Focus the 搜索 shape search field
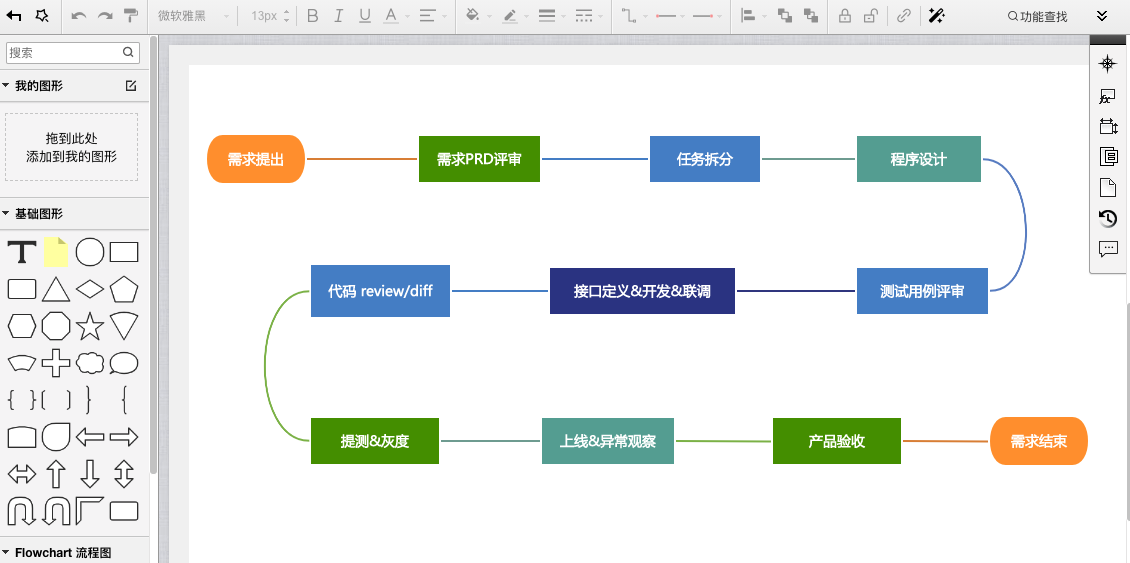1130x563 pixels. (71, 52)
